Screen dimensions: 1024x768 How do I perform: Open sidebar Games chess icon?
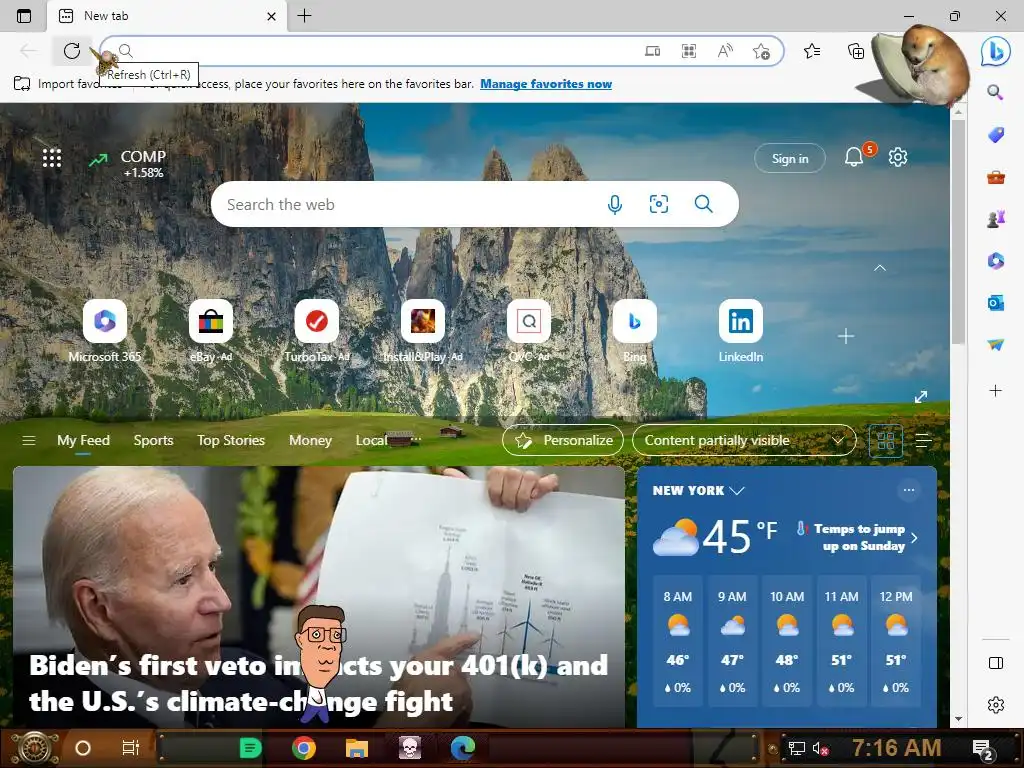click(x=995, y=219)
